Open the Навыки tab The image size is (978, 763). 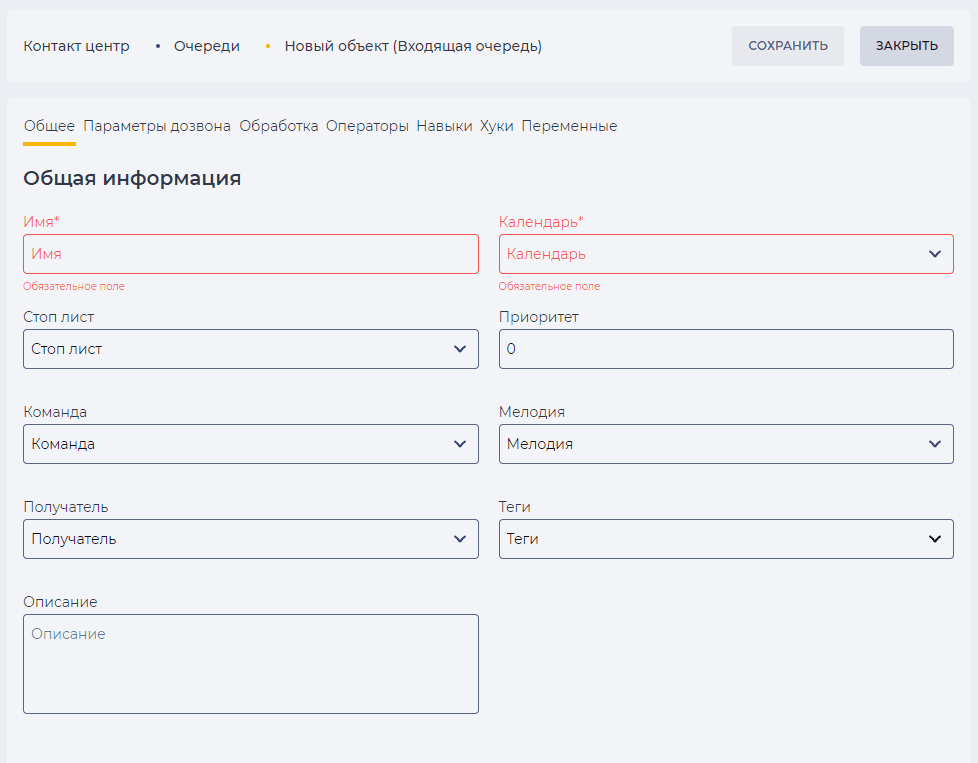pos(444,126)
